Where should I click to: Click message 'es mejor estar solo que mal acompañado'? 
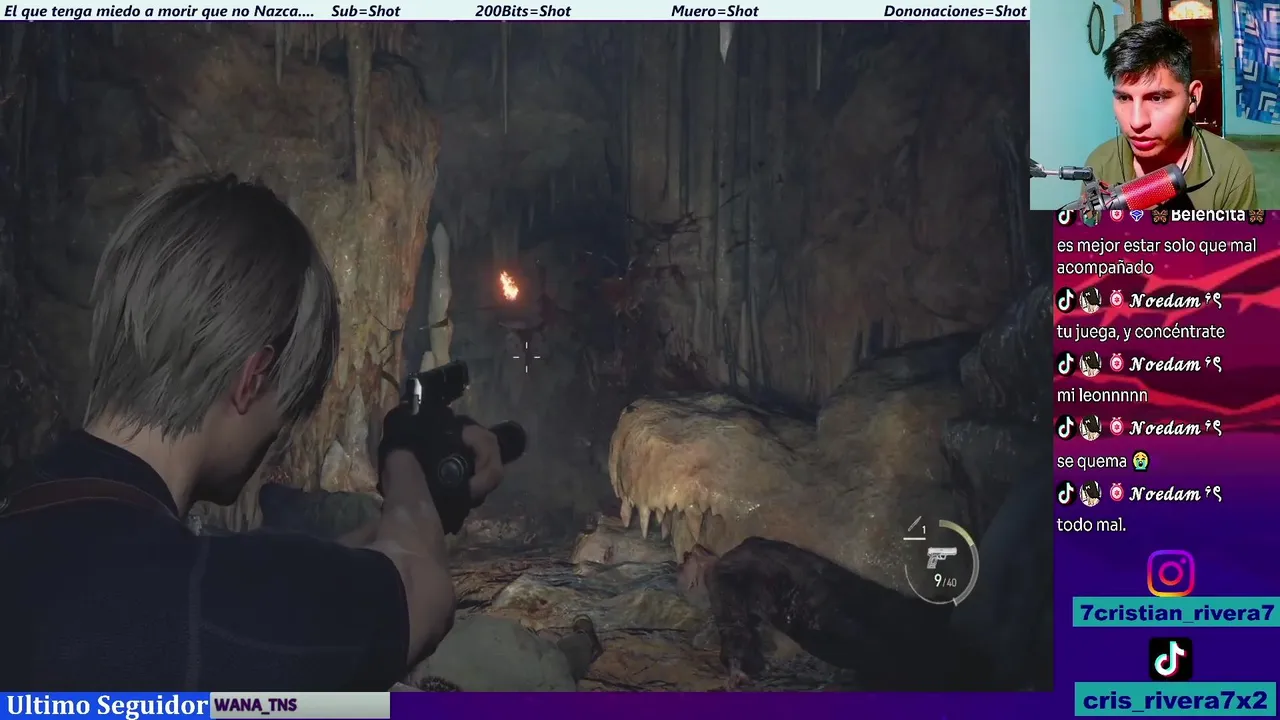pyautogui.click(x=1156, y=257)
